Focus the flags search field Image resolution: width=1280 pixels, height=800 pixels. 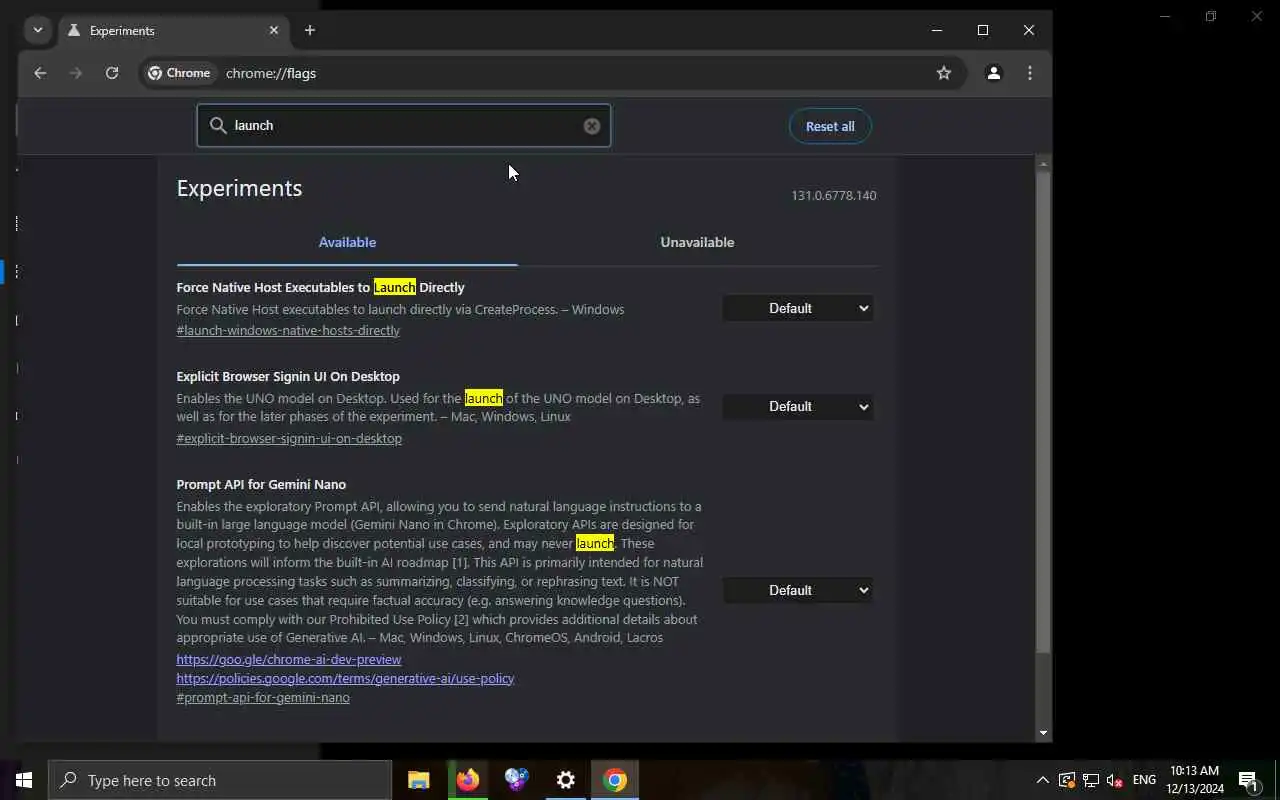coord(404,125)
